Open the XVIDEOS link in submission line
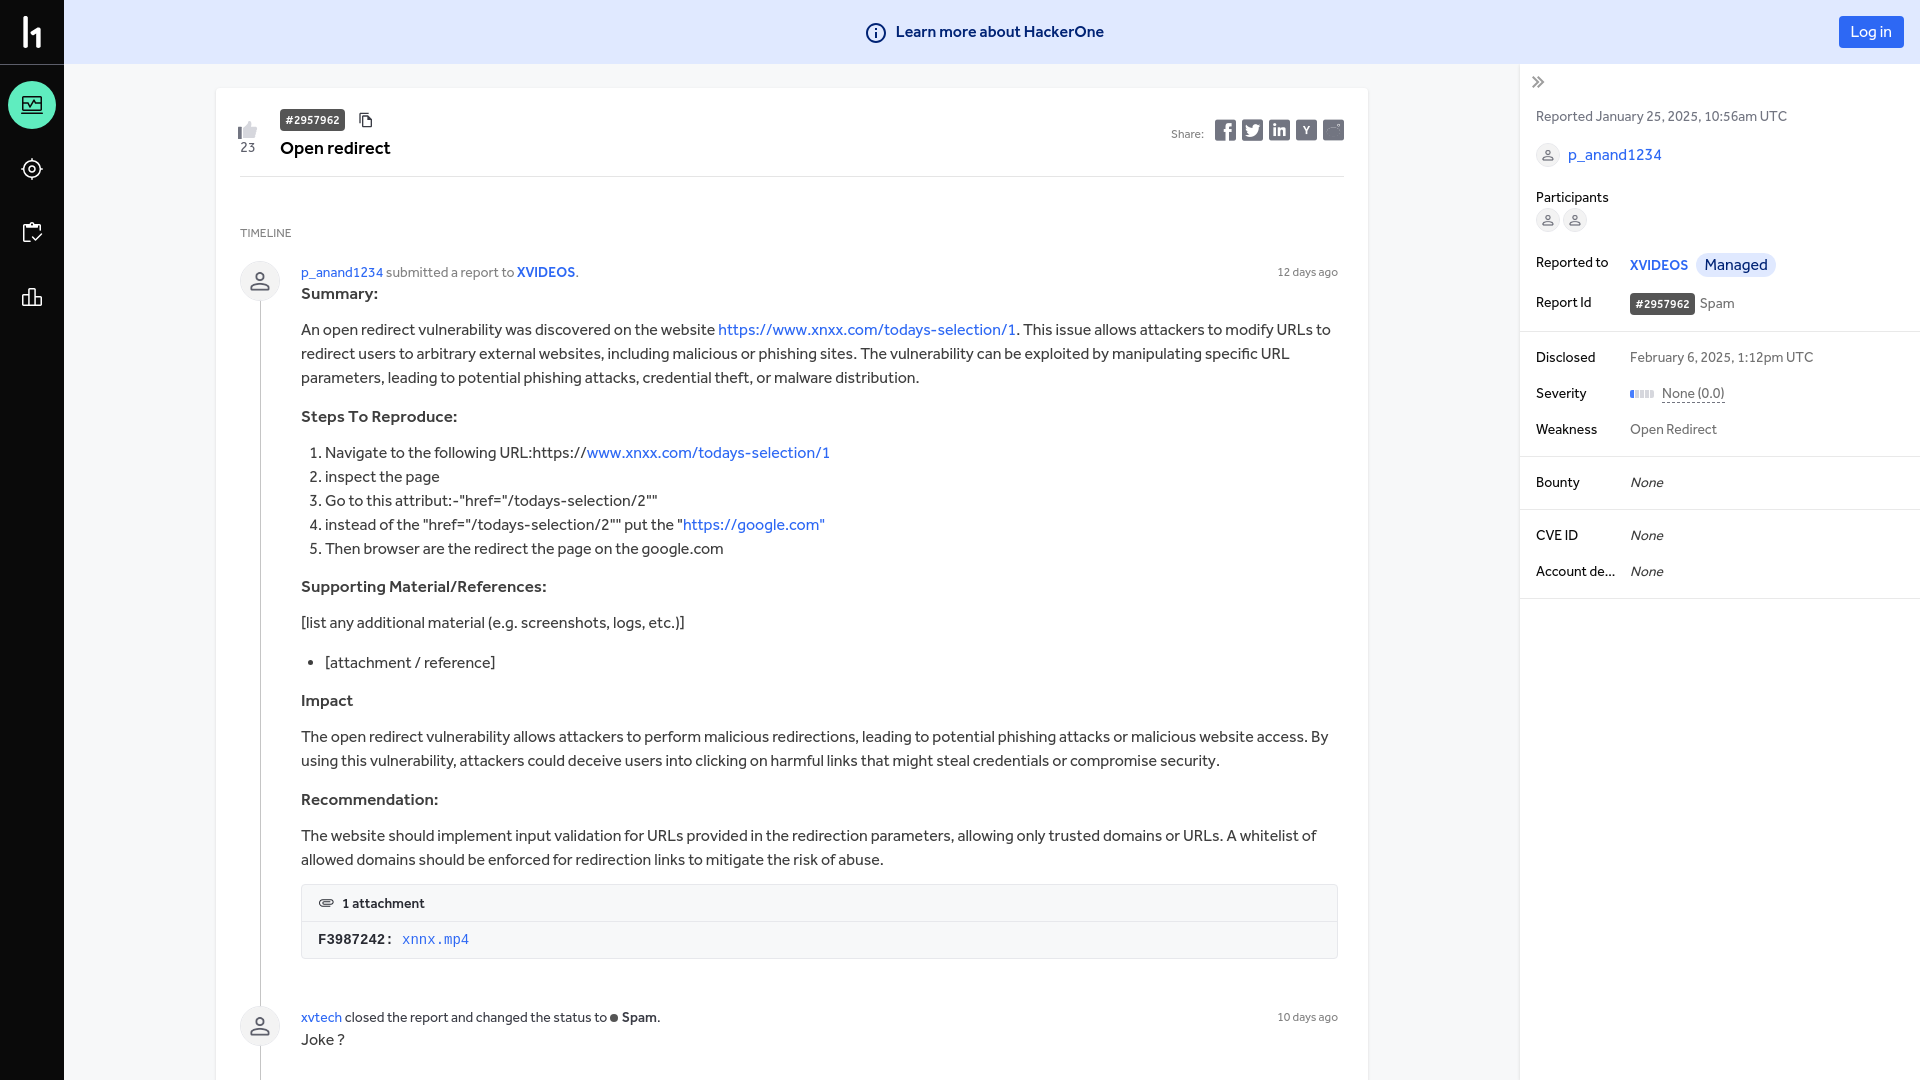The height and width of the screenshot is (1080, 1920). (546, 272)
